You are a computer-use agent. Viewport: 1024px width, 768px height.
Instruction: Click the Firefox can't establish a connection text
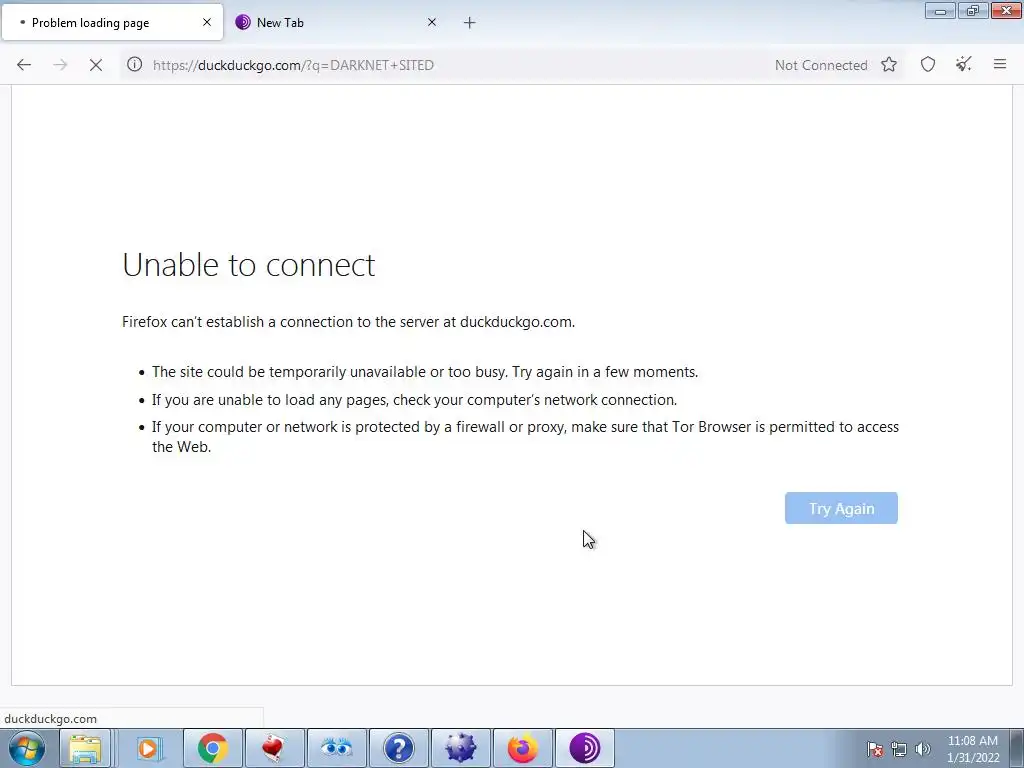[x=349, y=322]
